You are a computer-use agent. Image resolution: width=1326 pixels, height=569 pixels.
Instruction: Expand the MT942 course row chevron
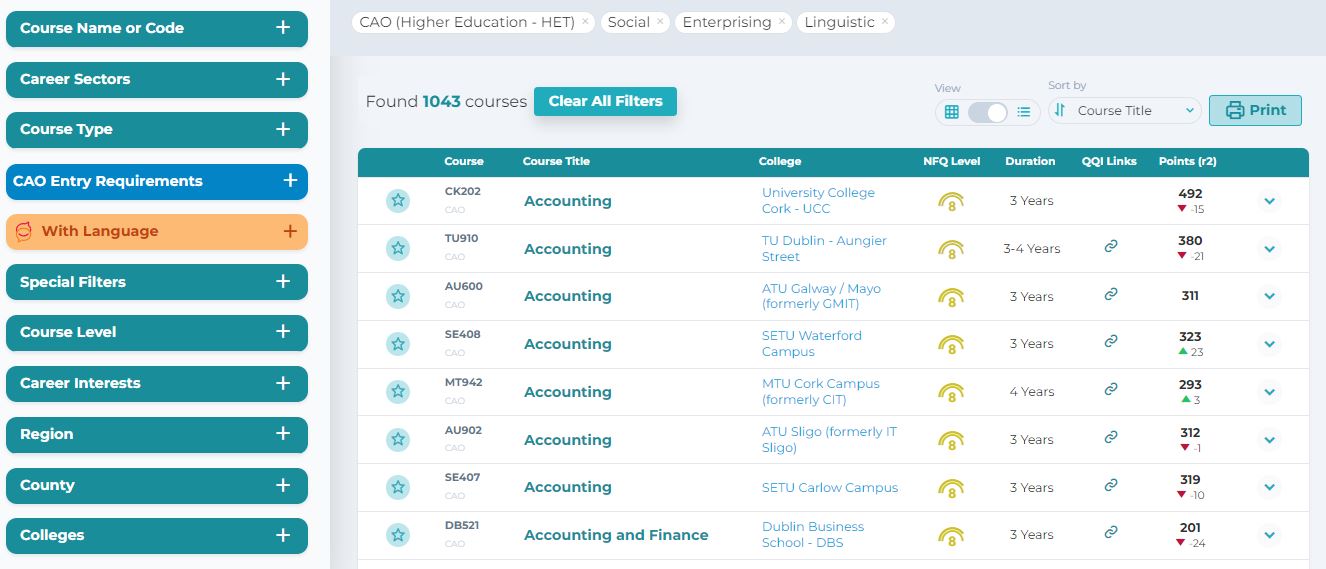(1269, 392)
